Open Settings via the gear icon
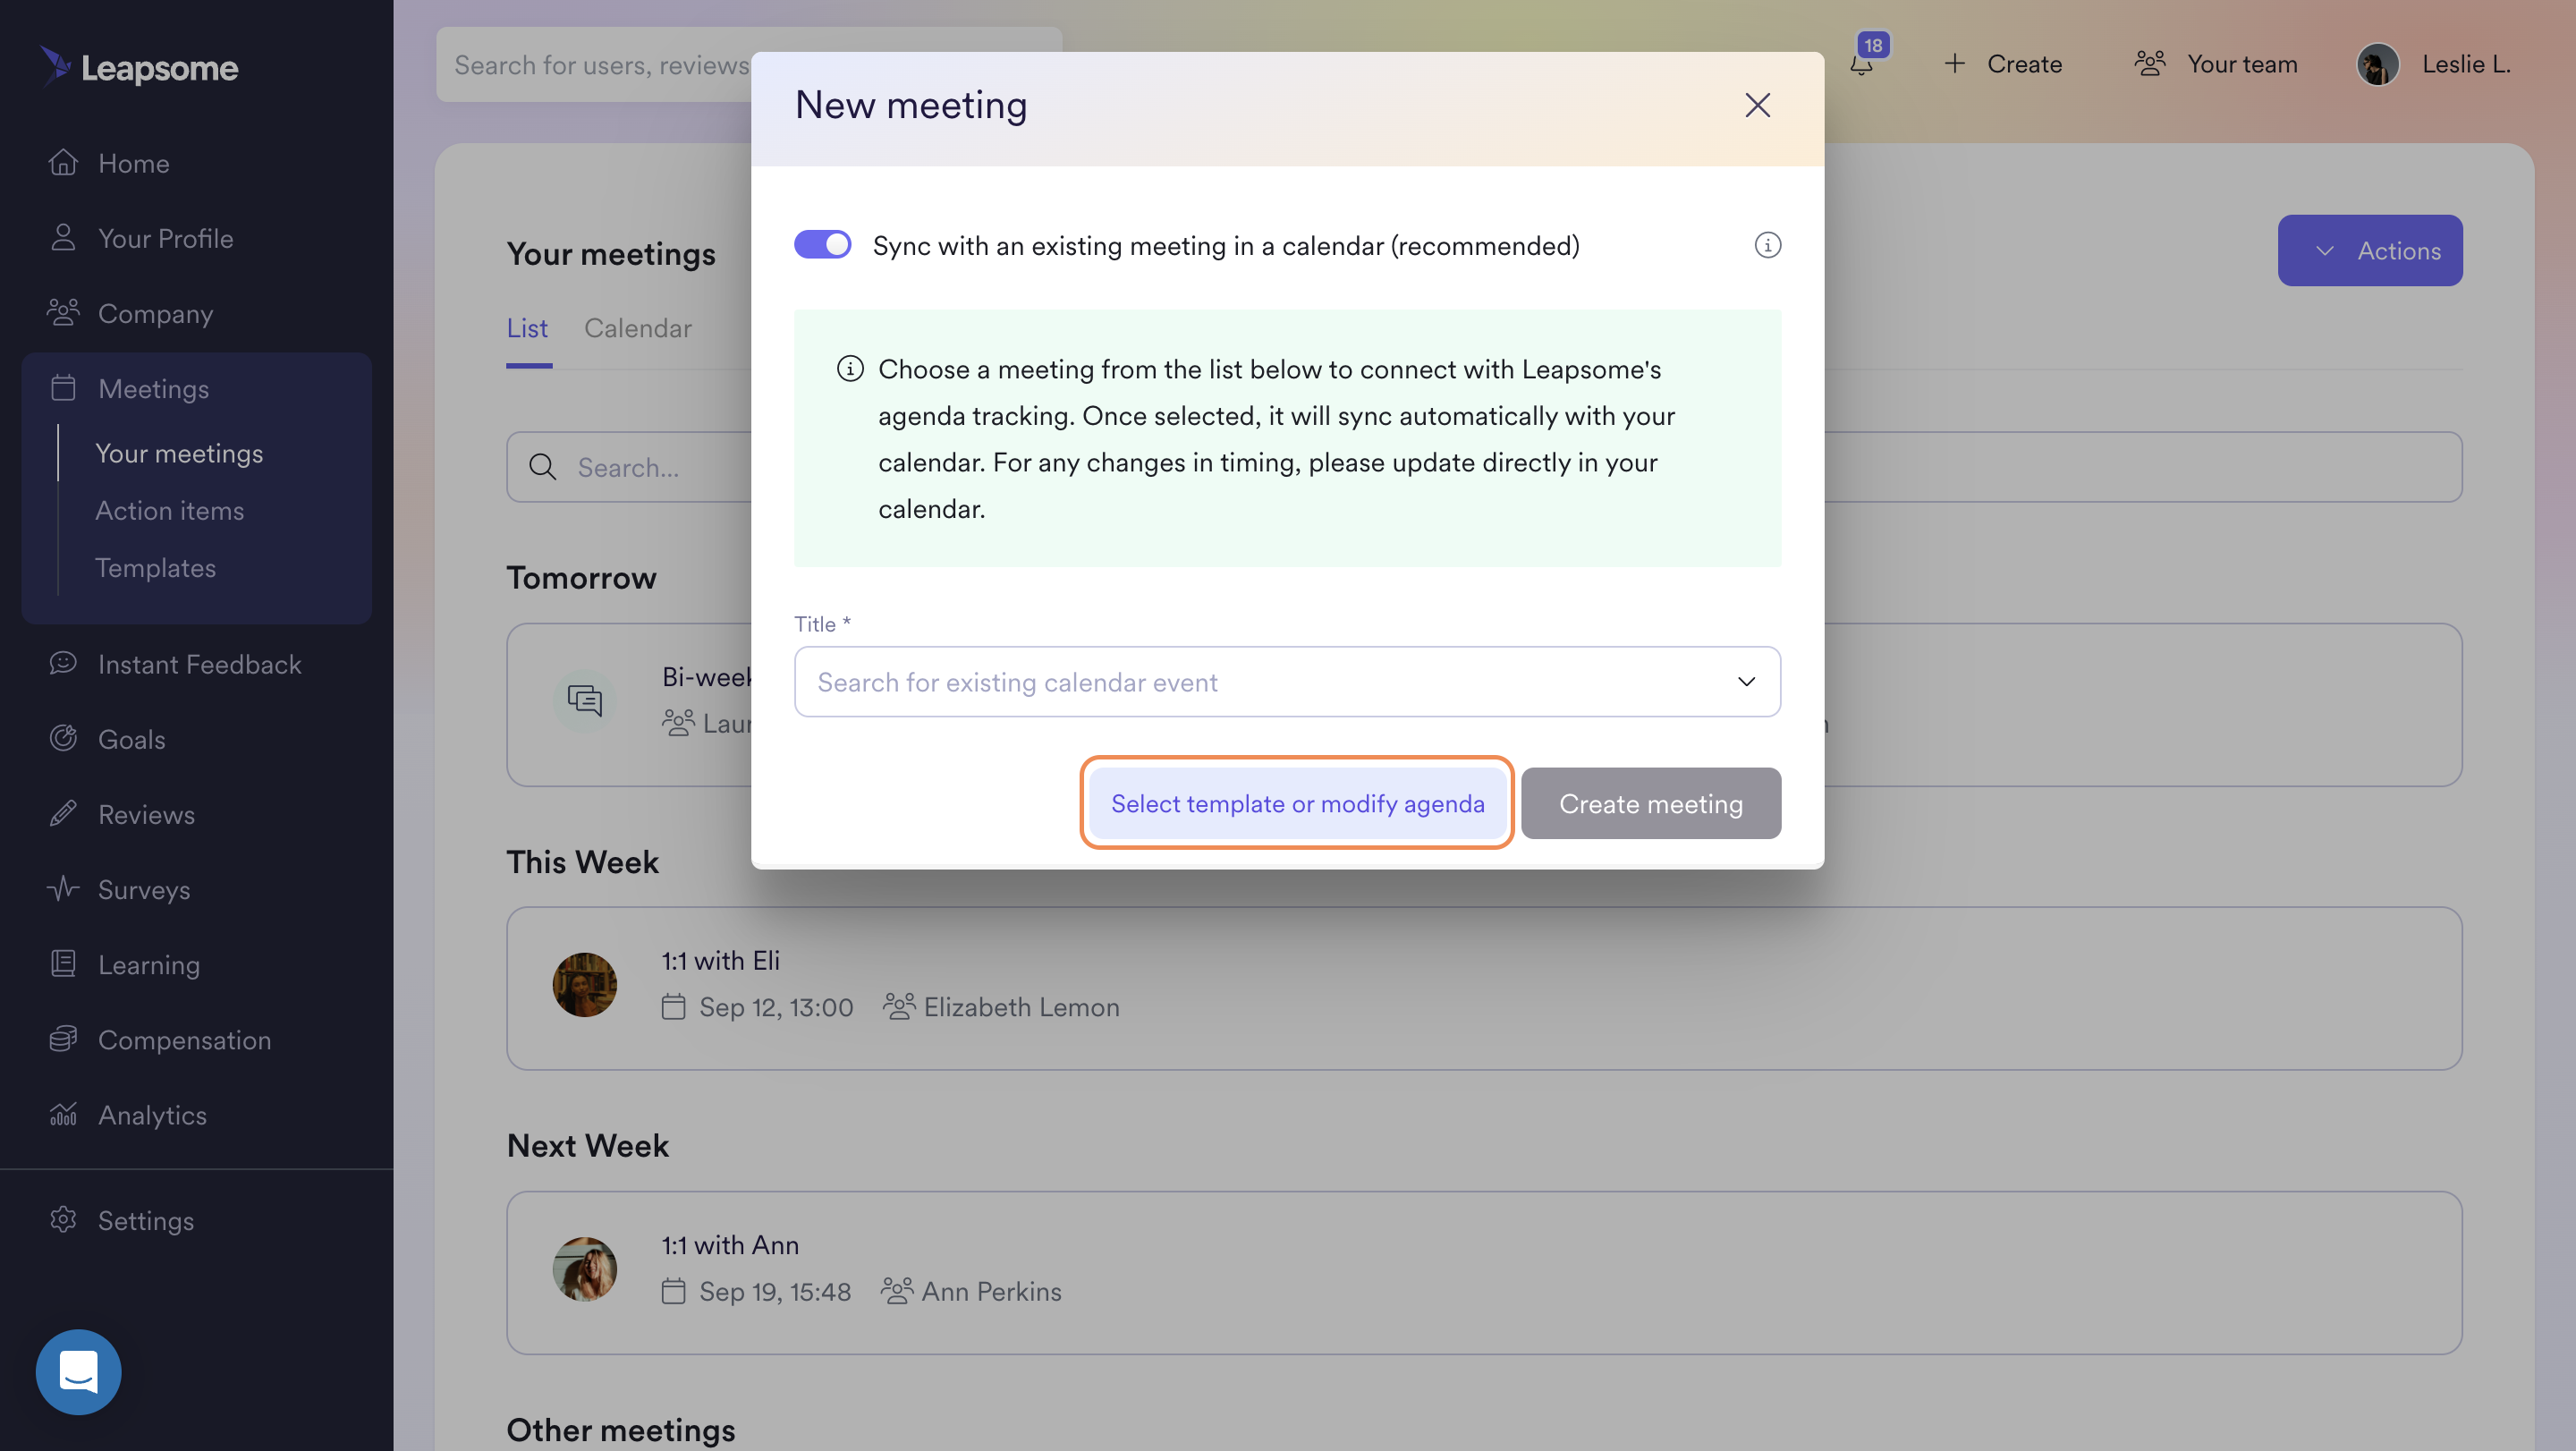 point(63,1219)
